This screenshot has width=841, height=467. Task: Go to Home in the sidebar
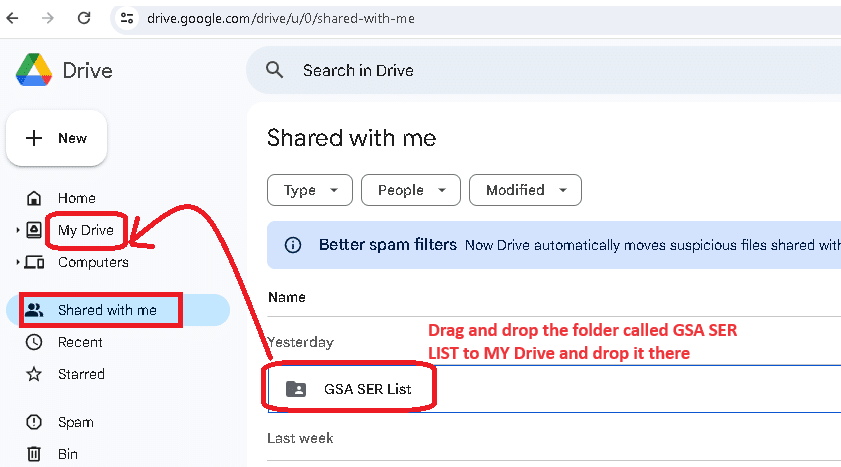(x=76, y=198)
